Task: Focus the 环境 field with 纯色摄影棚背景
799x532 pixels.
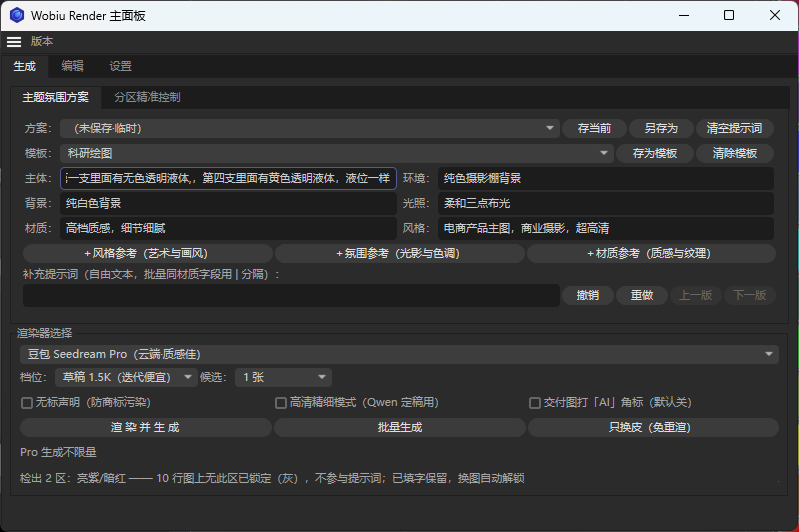Action: point(606,178)
